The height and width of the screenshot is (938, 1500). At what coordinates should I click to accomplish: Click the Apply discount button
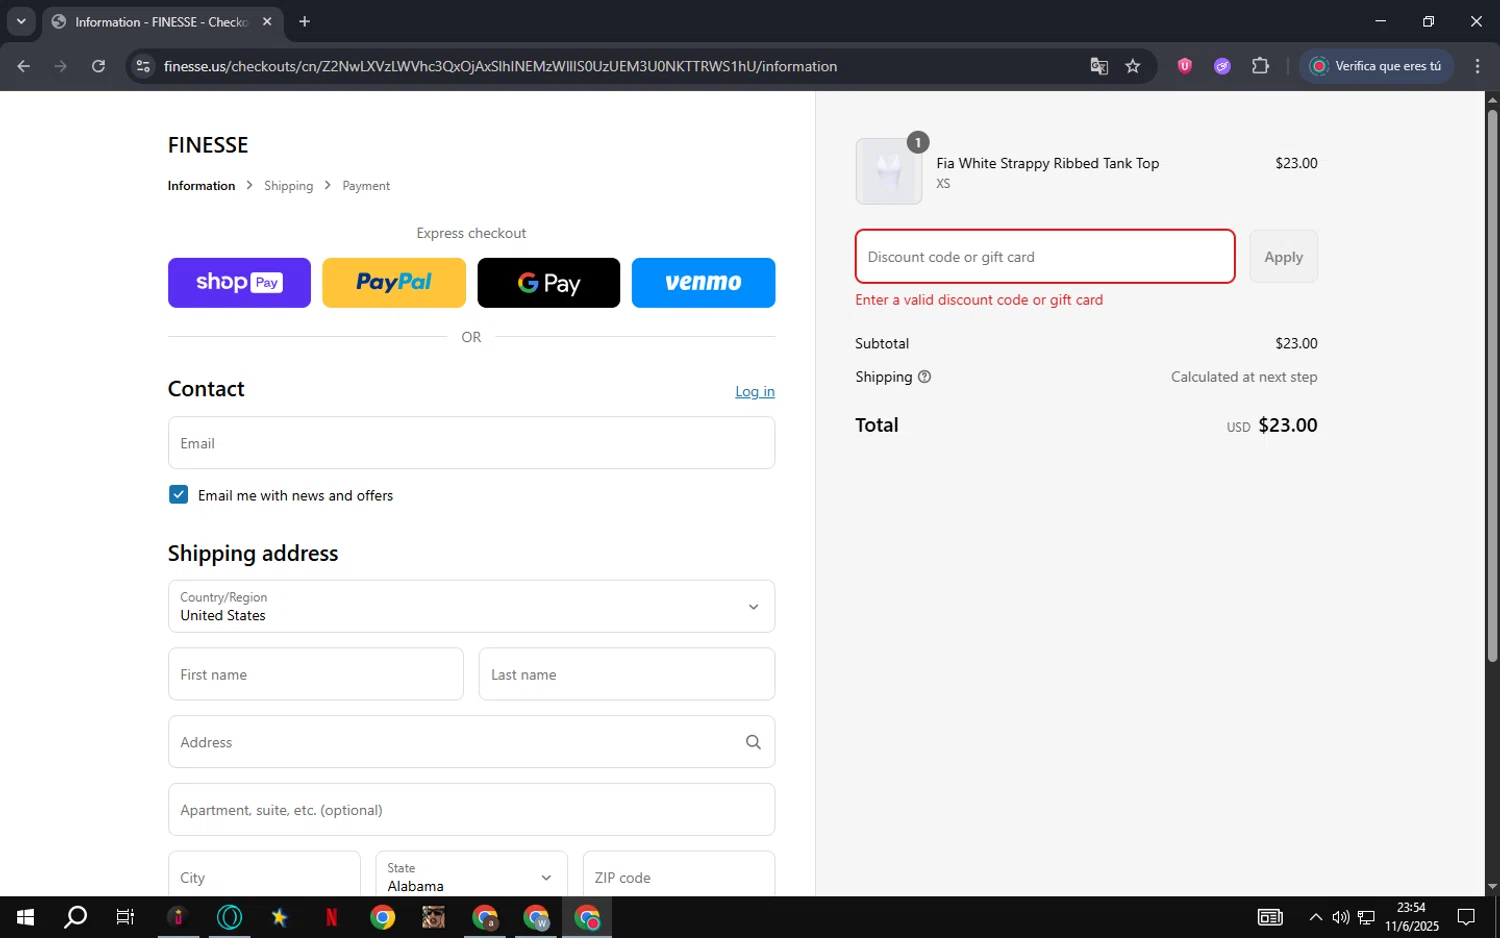(x=1283, y=257)
